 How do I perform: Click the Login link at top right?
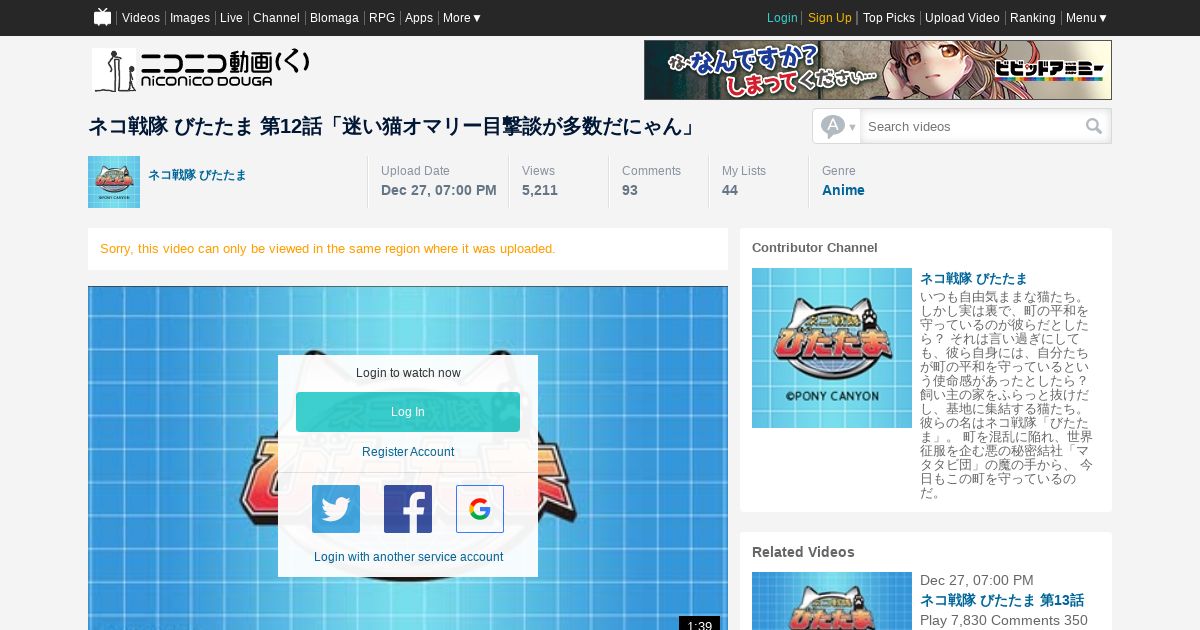coord(782,18)
